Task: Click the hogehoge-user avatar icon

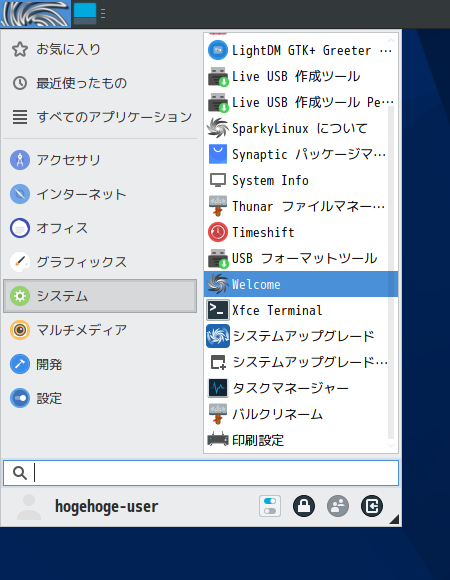Action: tap(29, 507)
